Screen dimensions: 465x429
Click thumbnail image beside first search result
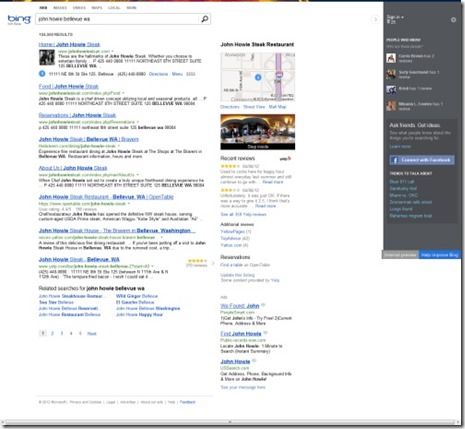[47, 57]
